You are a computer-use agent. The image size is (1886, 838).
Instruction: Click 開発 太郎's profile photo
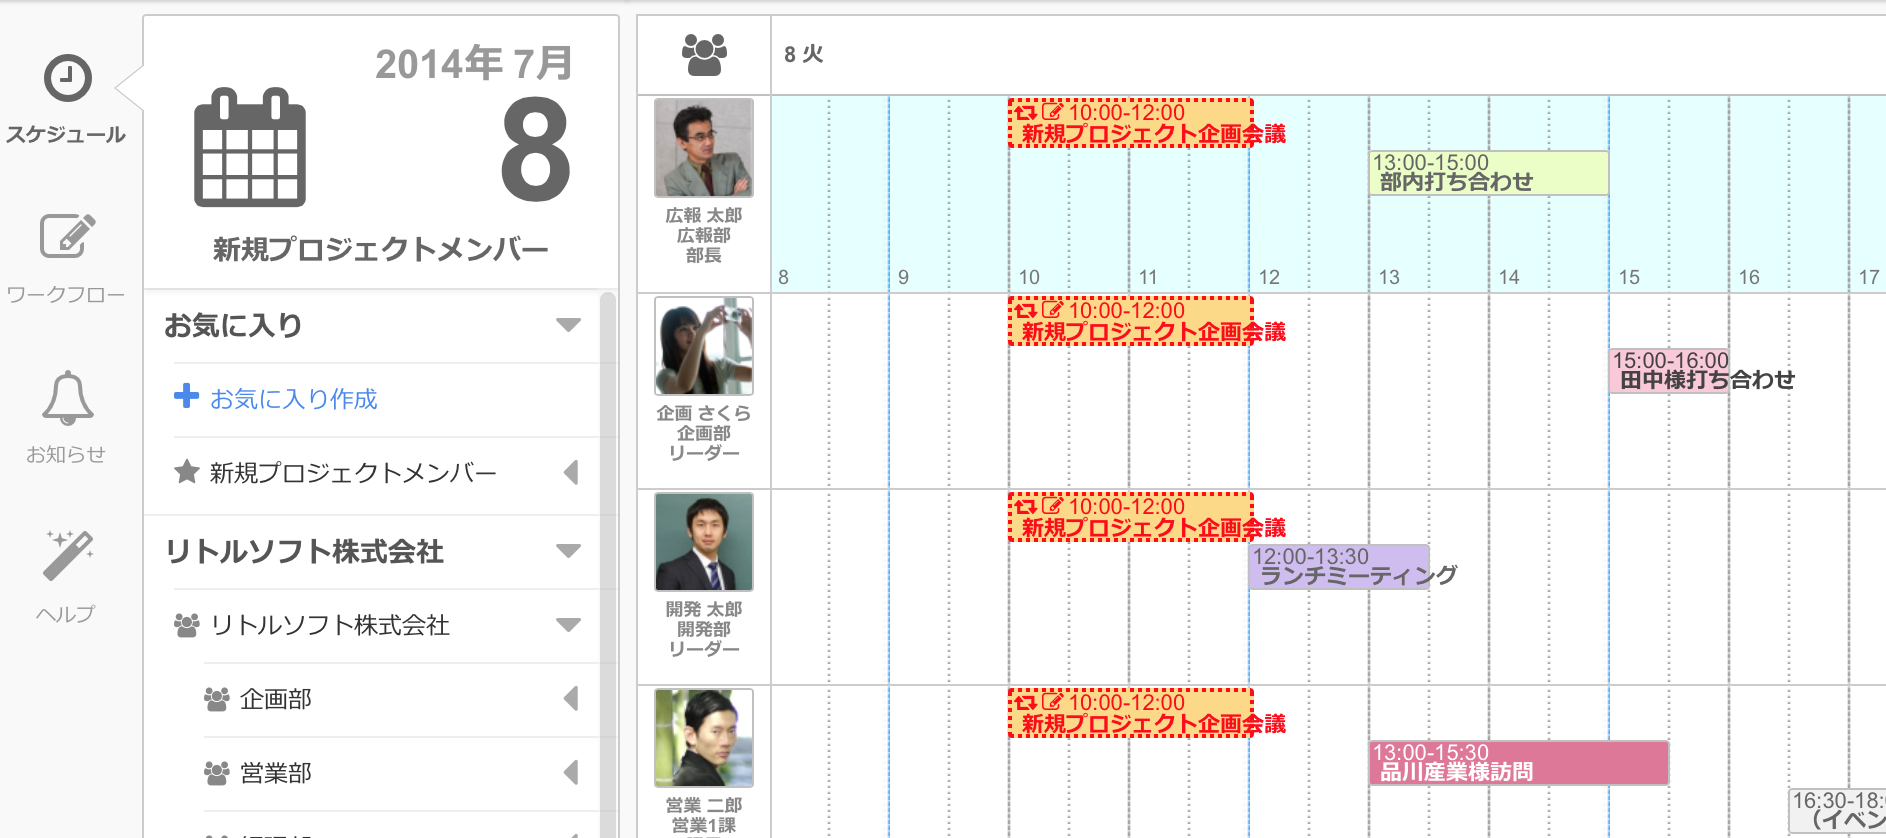point(704,542)
